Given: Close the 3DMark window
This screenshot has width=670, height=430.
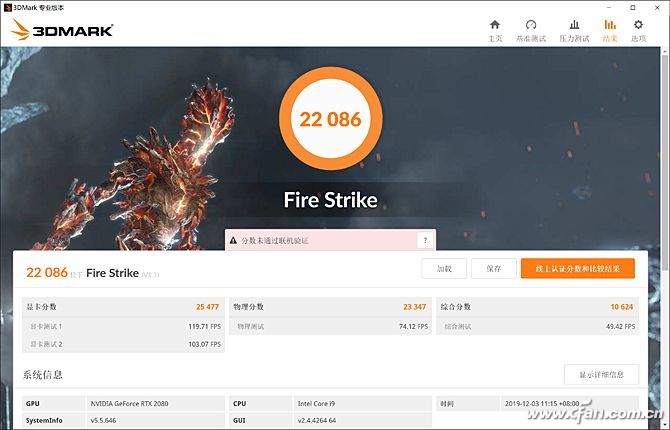Looking at the screenshot, I should pyautogui.click(x=656, y=7).
